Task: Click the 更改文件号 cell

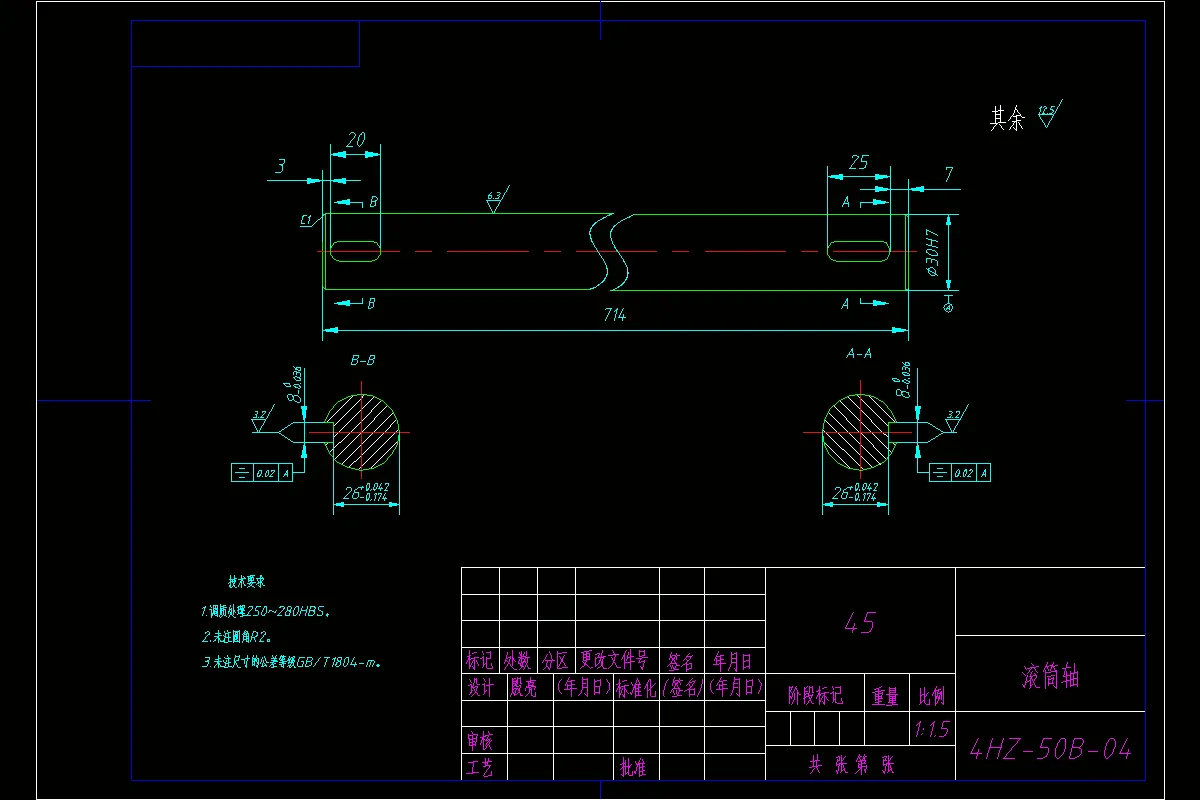Action: (x=615, y=661)
